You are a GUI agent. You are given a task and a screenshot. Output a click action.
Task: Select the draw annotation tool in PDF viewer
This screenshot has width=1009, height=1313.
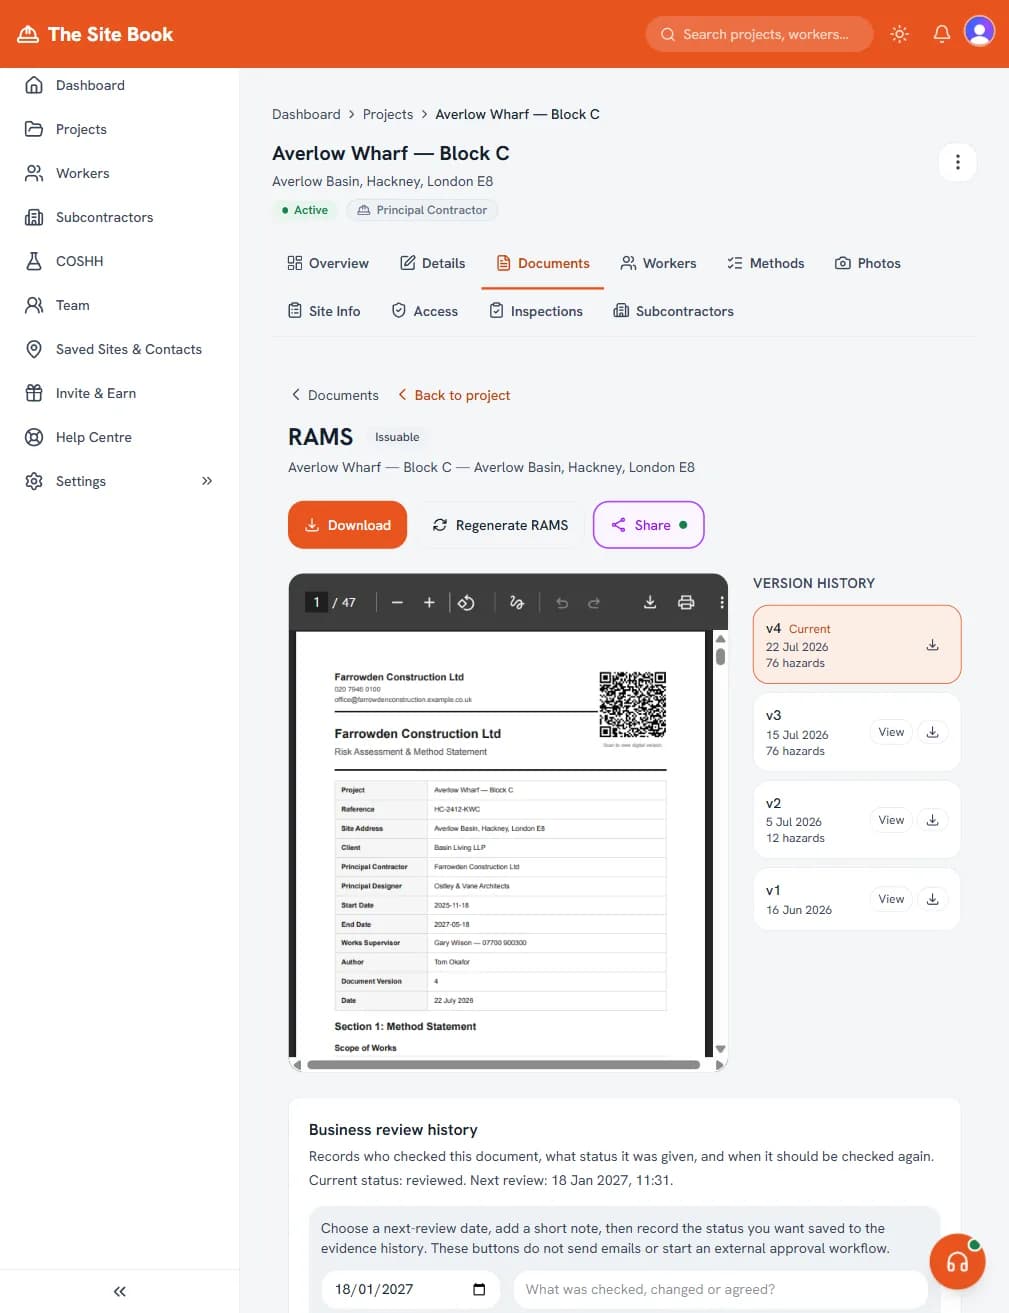[x=517, y=602]
